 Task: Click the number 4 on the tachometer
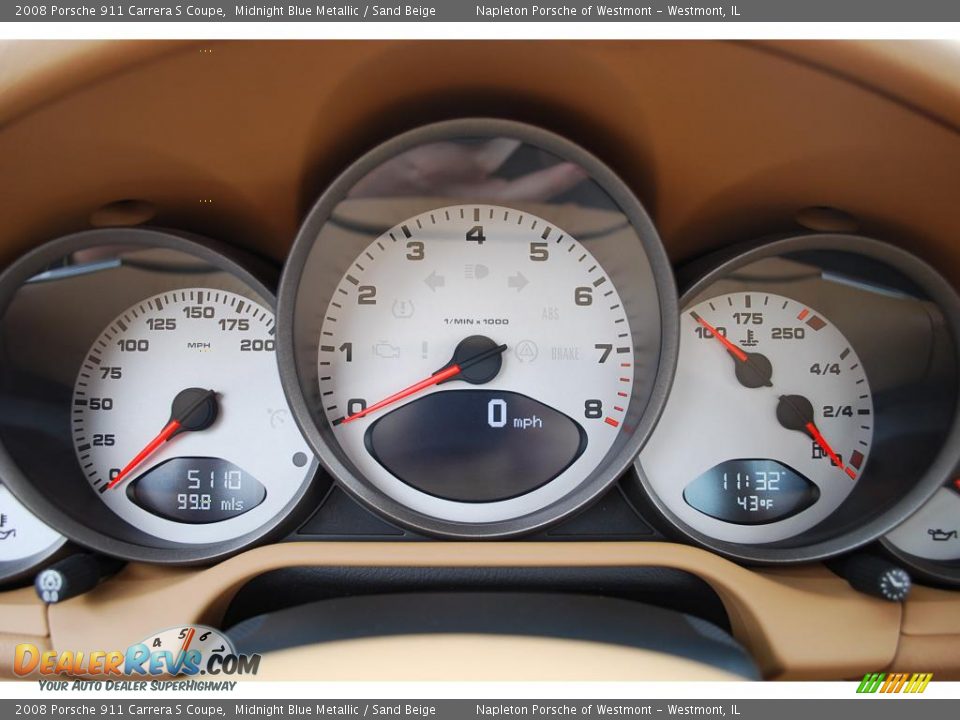(476, 234)
